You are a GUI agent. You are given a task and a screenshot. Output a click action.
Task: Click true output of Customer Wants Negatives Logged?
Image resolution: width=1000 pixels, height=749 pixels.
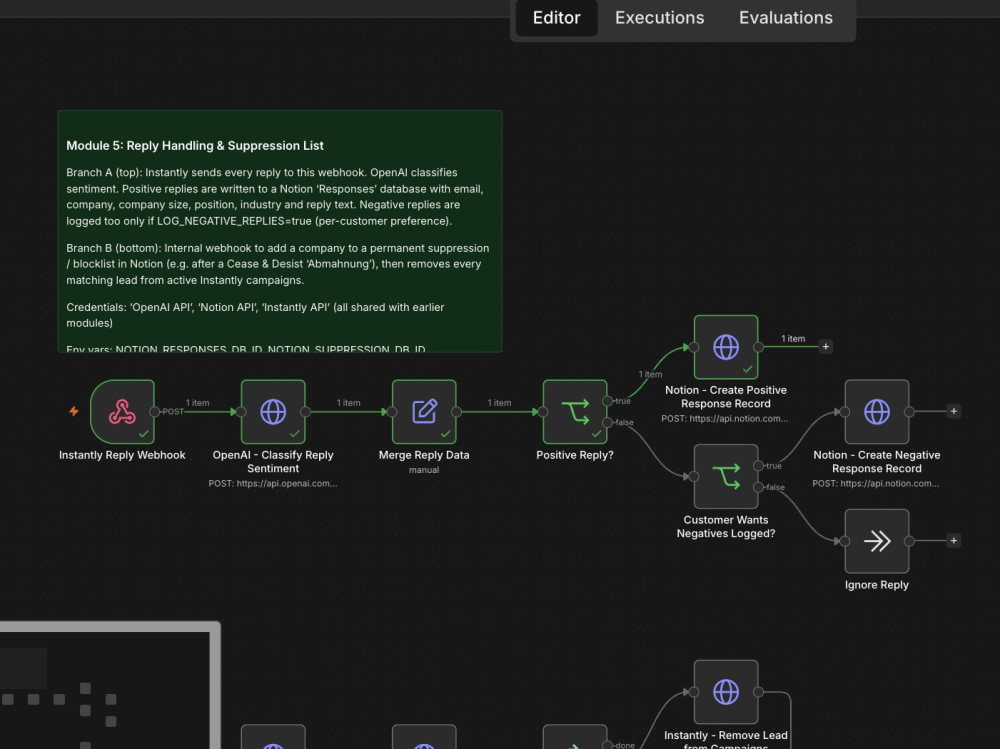coord(758,466)
